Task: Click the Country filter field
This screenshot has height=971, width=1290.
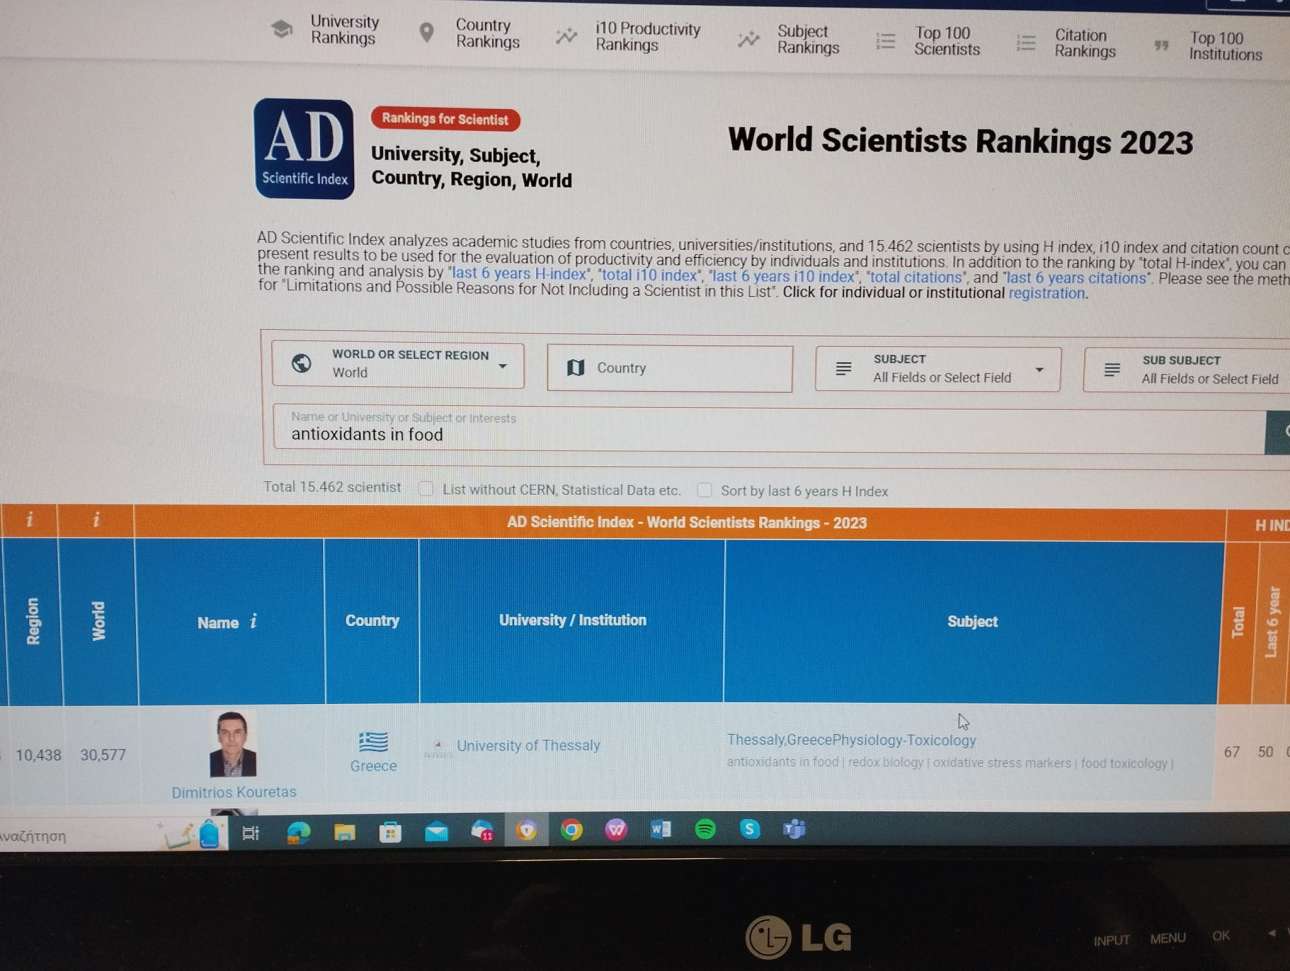Action: [670, 368]
